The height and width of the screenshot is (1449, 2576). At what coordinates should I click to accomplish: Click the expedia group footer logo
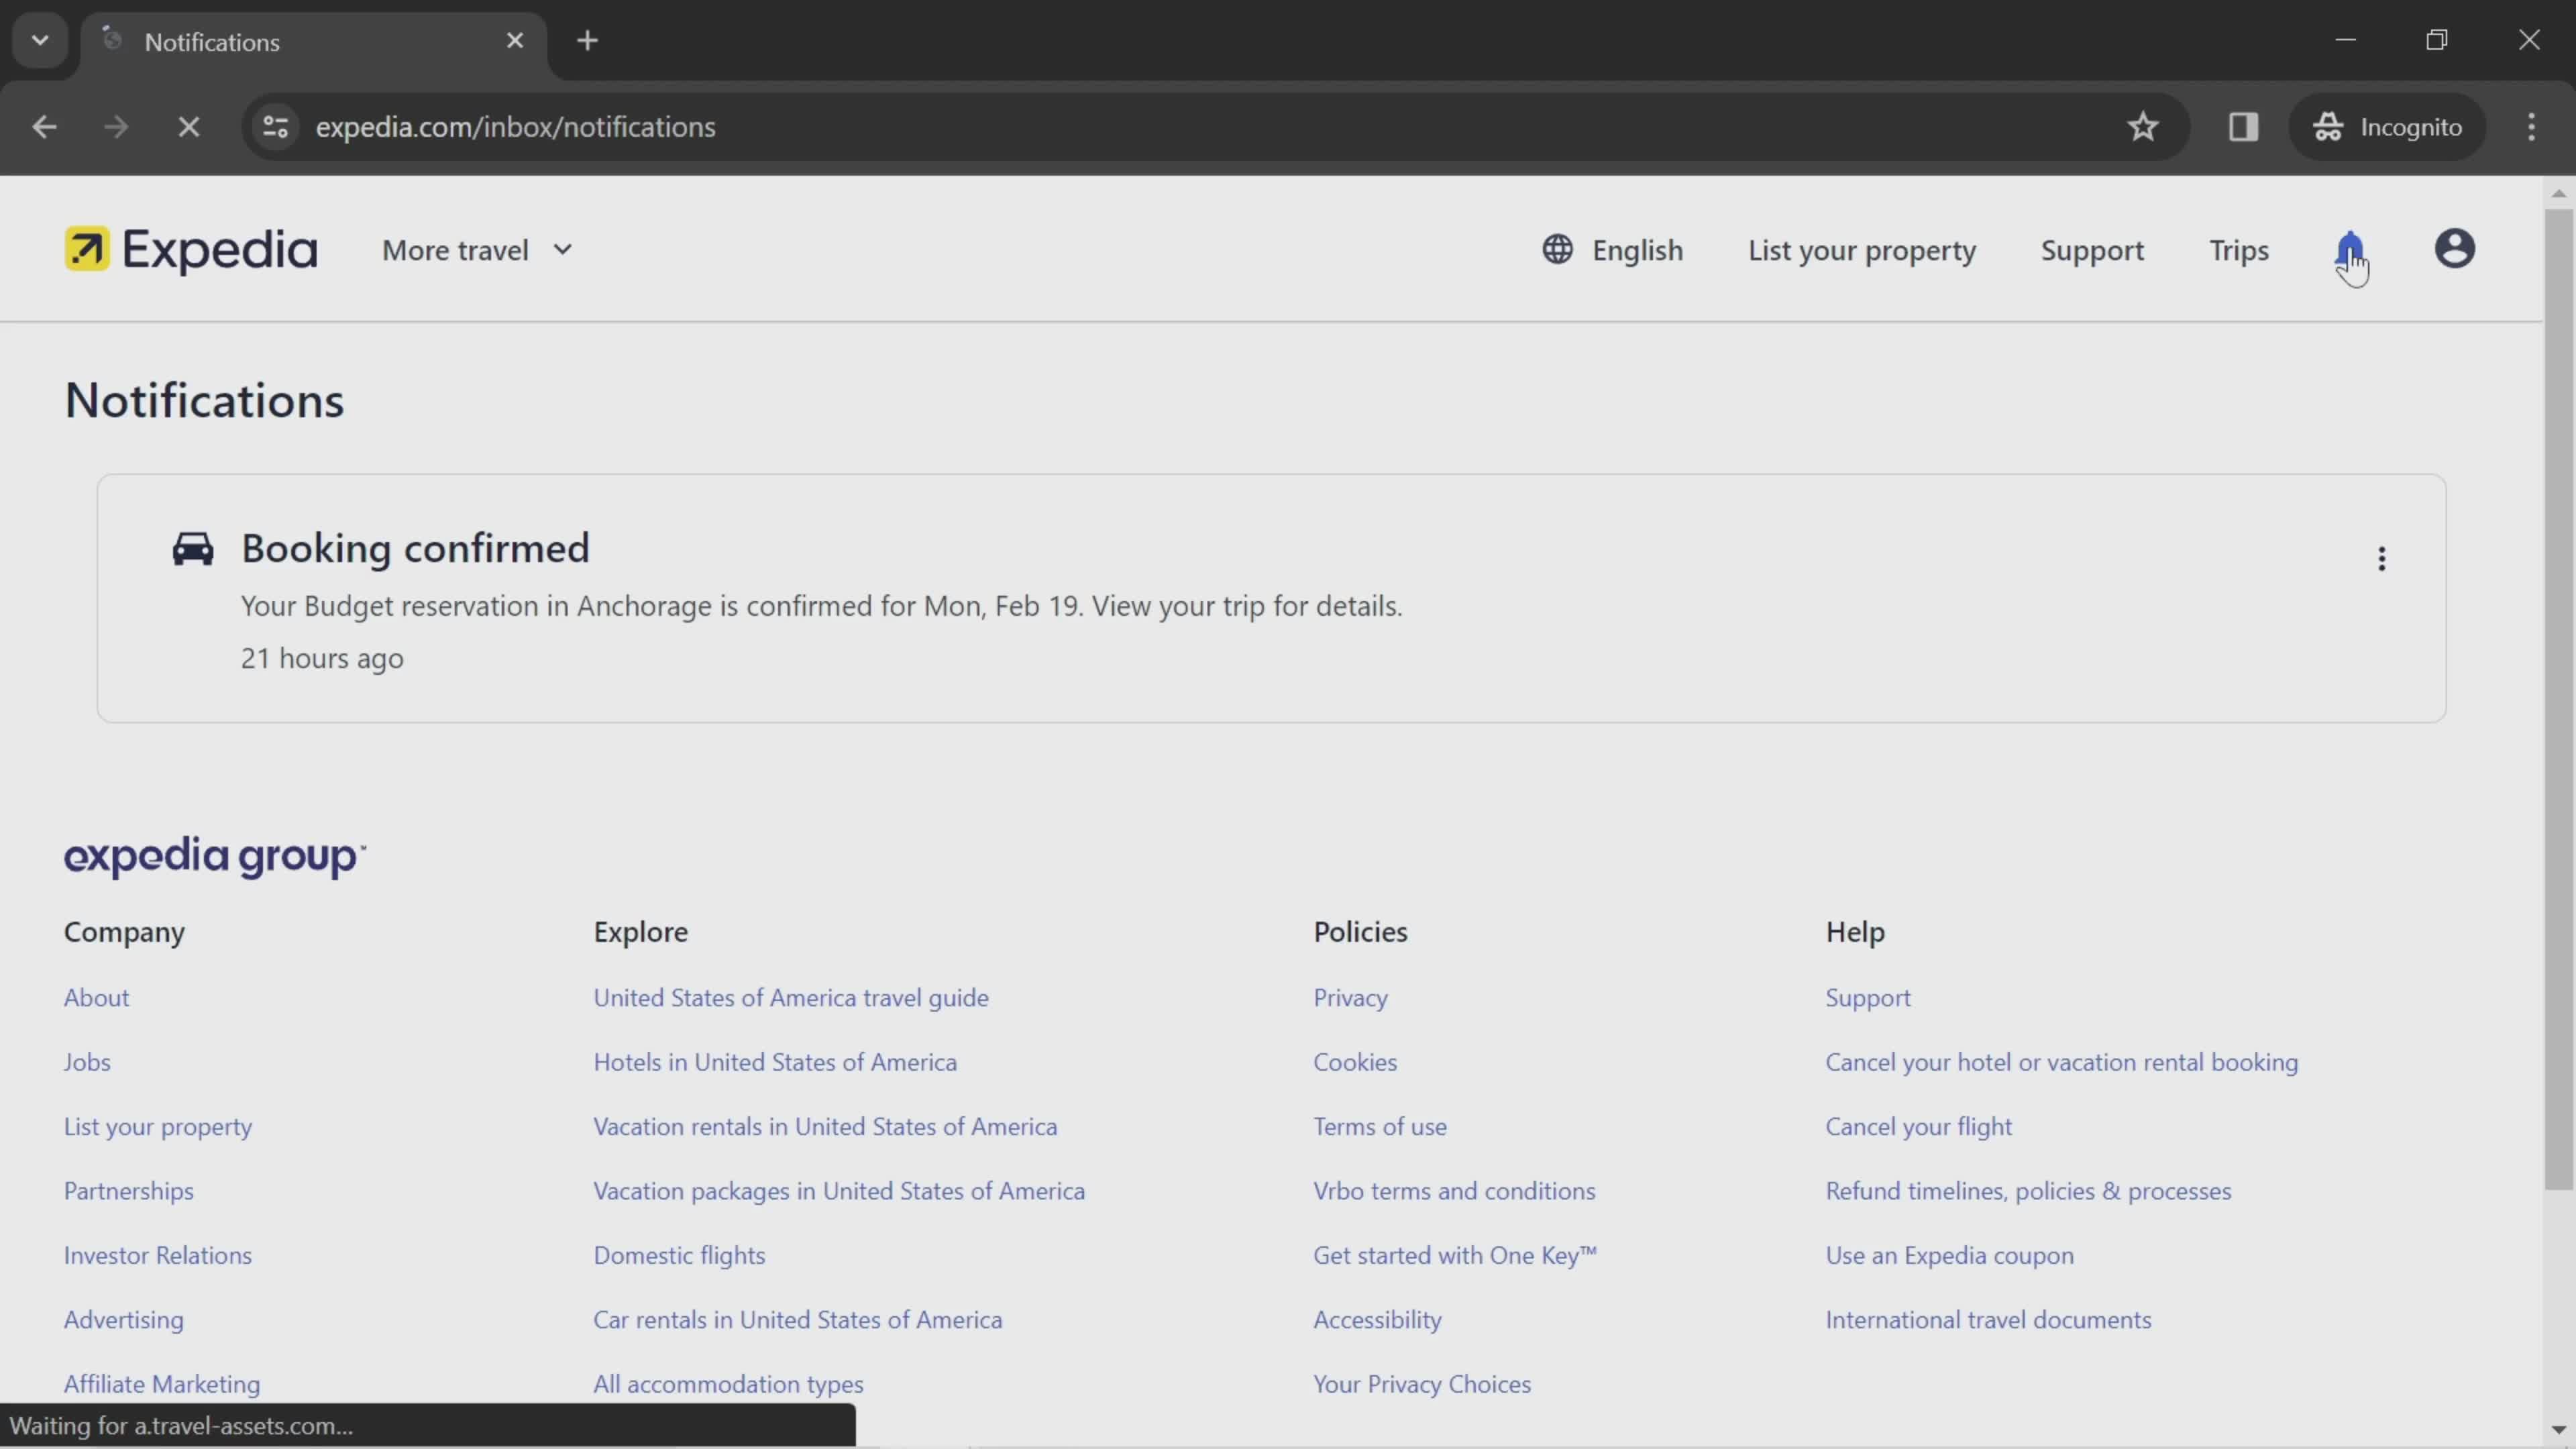click(x=215, y=857)
